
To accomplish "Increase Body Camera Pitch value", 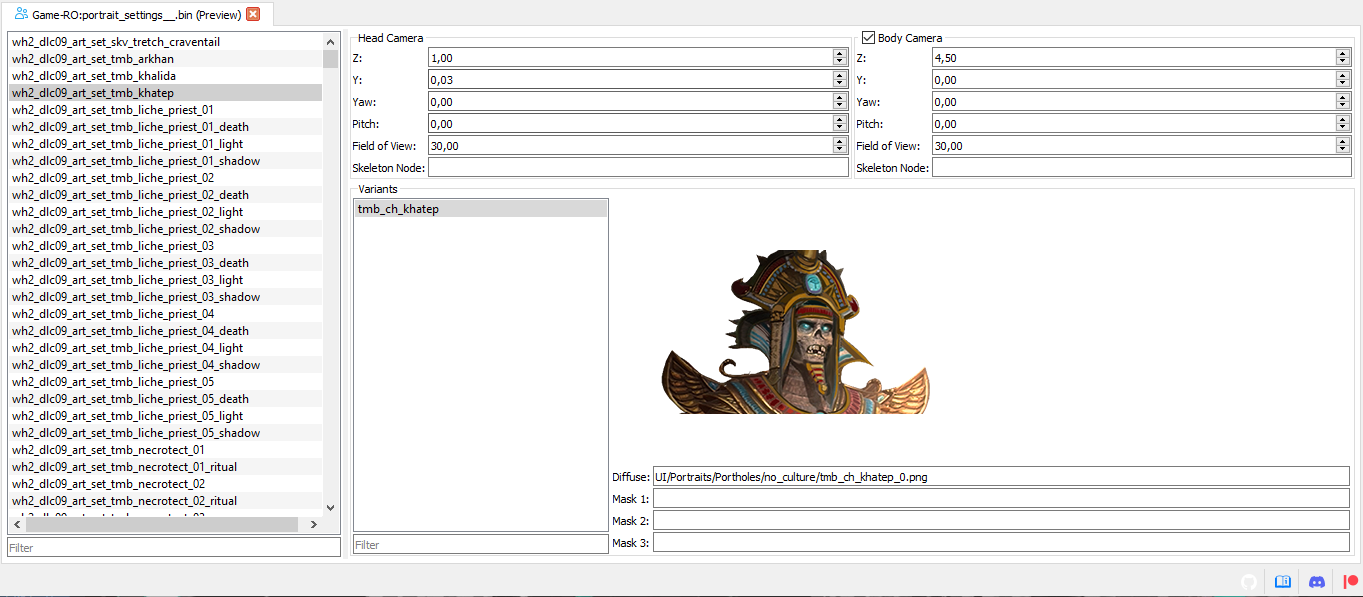I will 1343,120.
